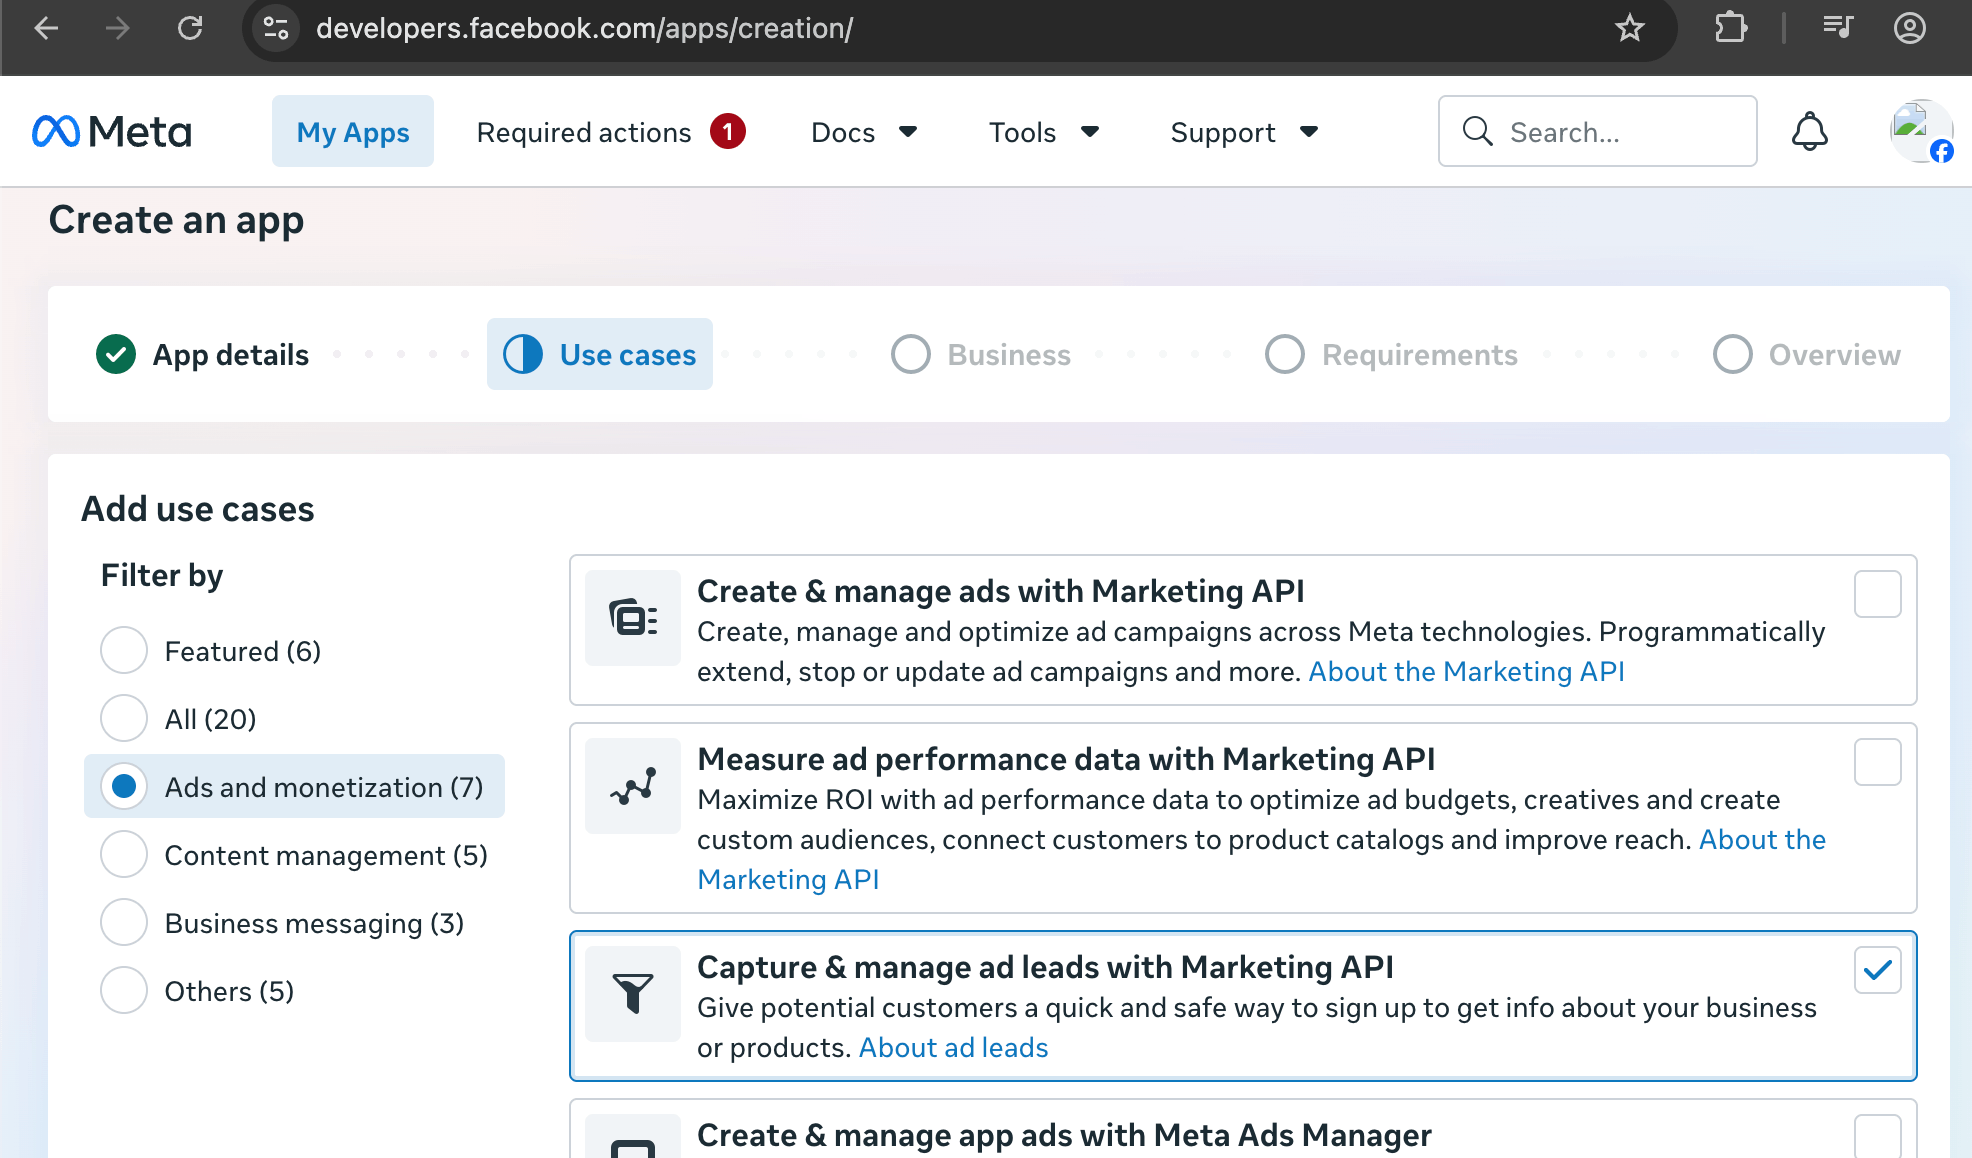
Task: Click Create & manage app ads with Meta Ads Manager title
Action: (1064, 1135)
